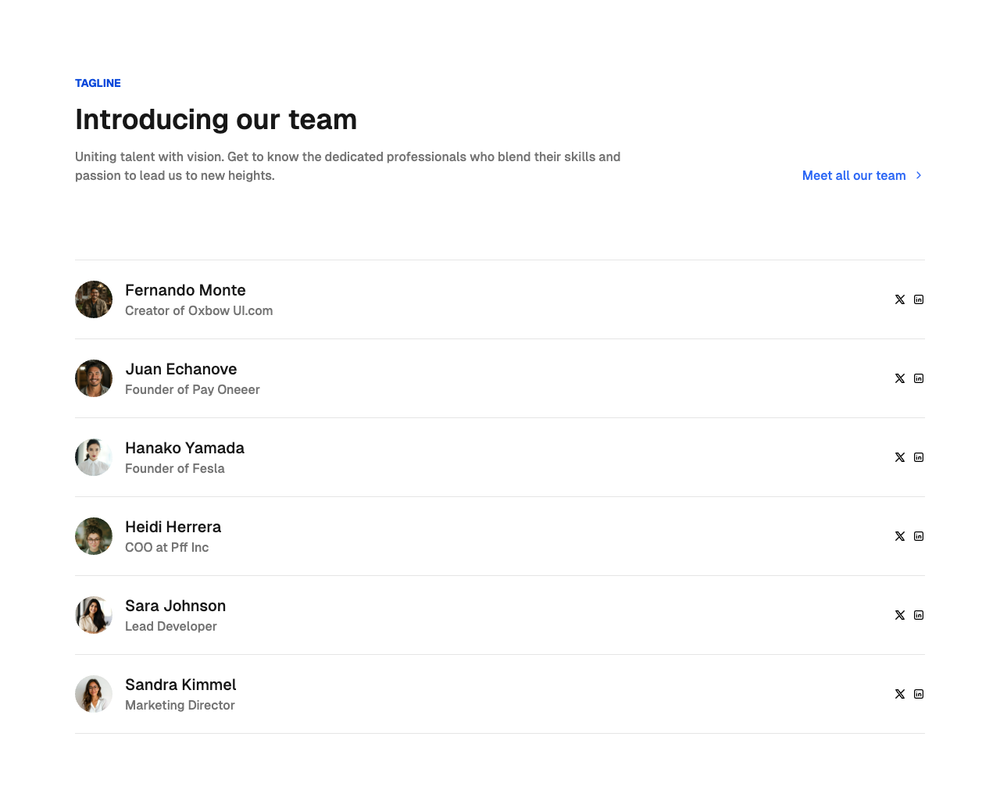
Task: Open Fernando Monte's LinkedIn icon
Action: pos(918,300)
